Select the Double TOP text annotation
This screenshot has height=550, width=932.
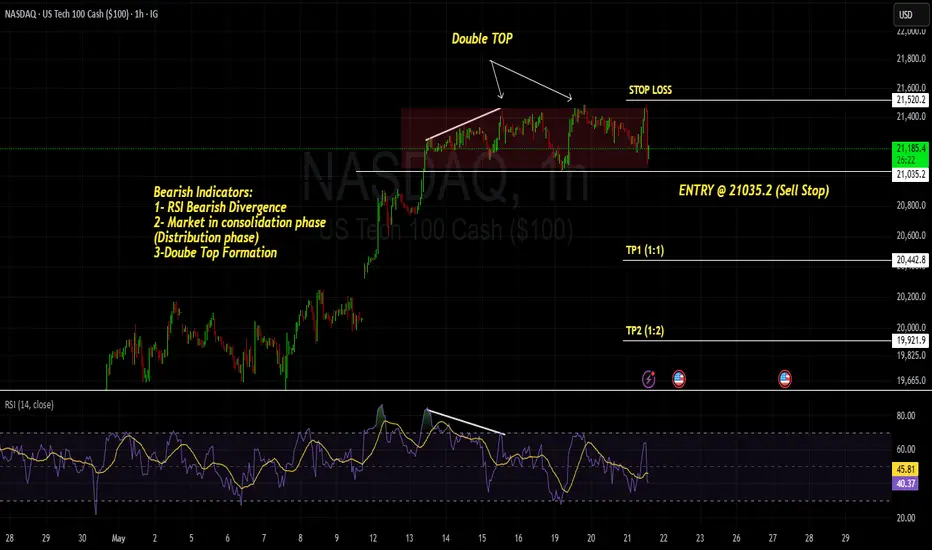482,39
